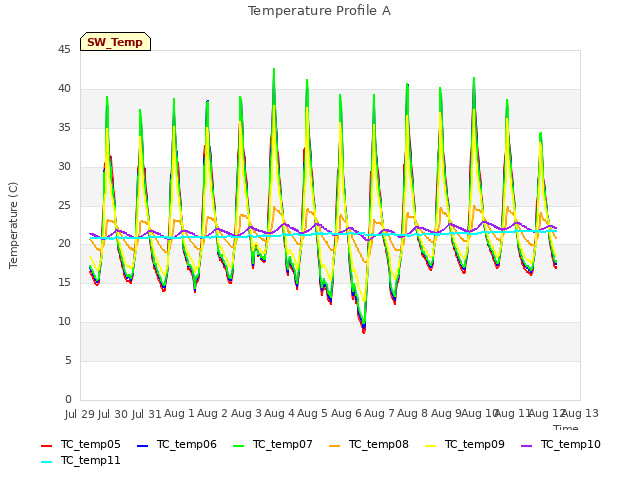The height and width of the screenshot is (480, 640).
Task: Toggle the TC_temp11 legend entry
Action: [x=81, y=460]
